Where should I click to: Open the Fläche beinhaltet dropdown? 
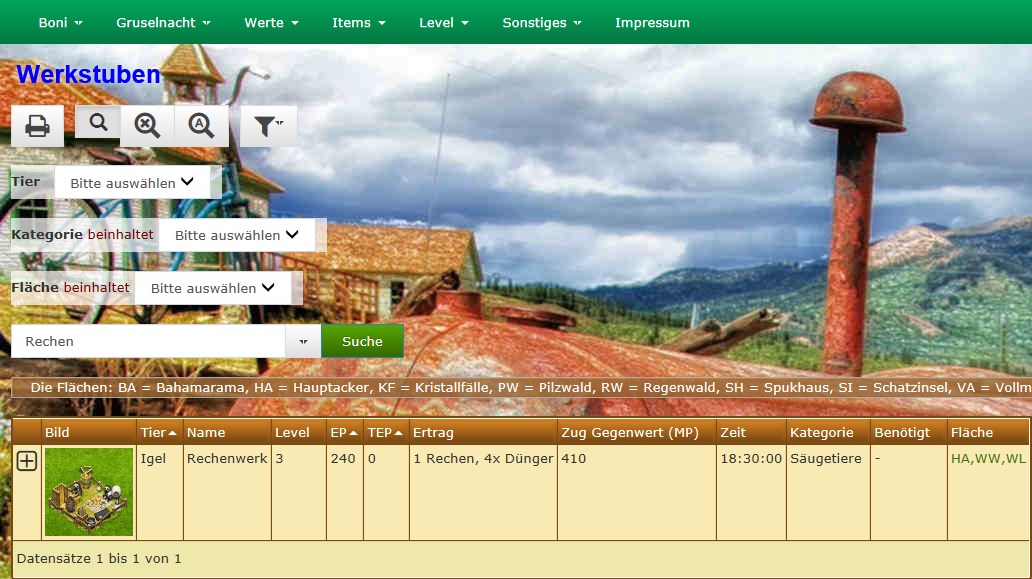(x=213, y=288)
